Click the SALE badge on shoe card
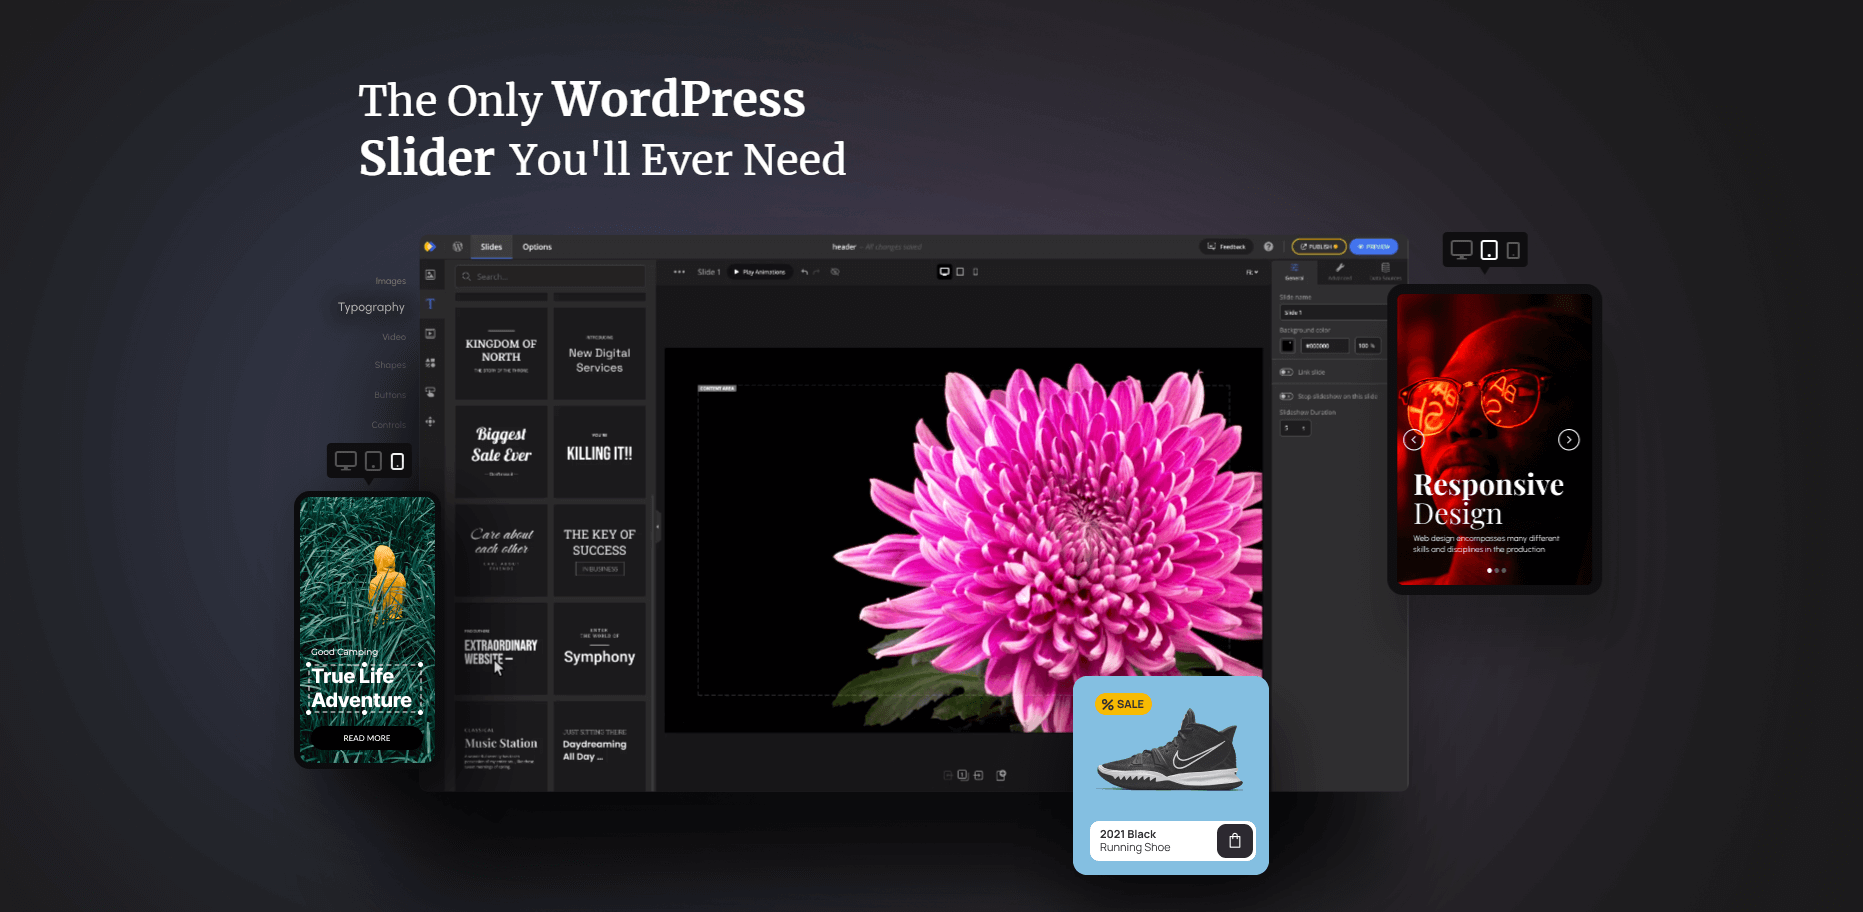 click(x=1123, y=704)
